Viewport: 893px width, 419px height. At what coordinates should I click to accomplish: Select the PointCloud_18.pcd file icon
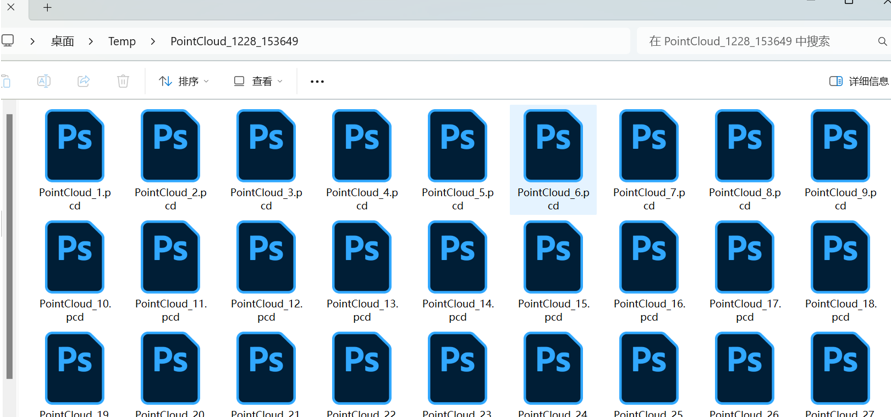coord(840,257)
